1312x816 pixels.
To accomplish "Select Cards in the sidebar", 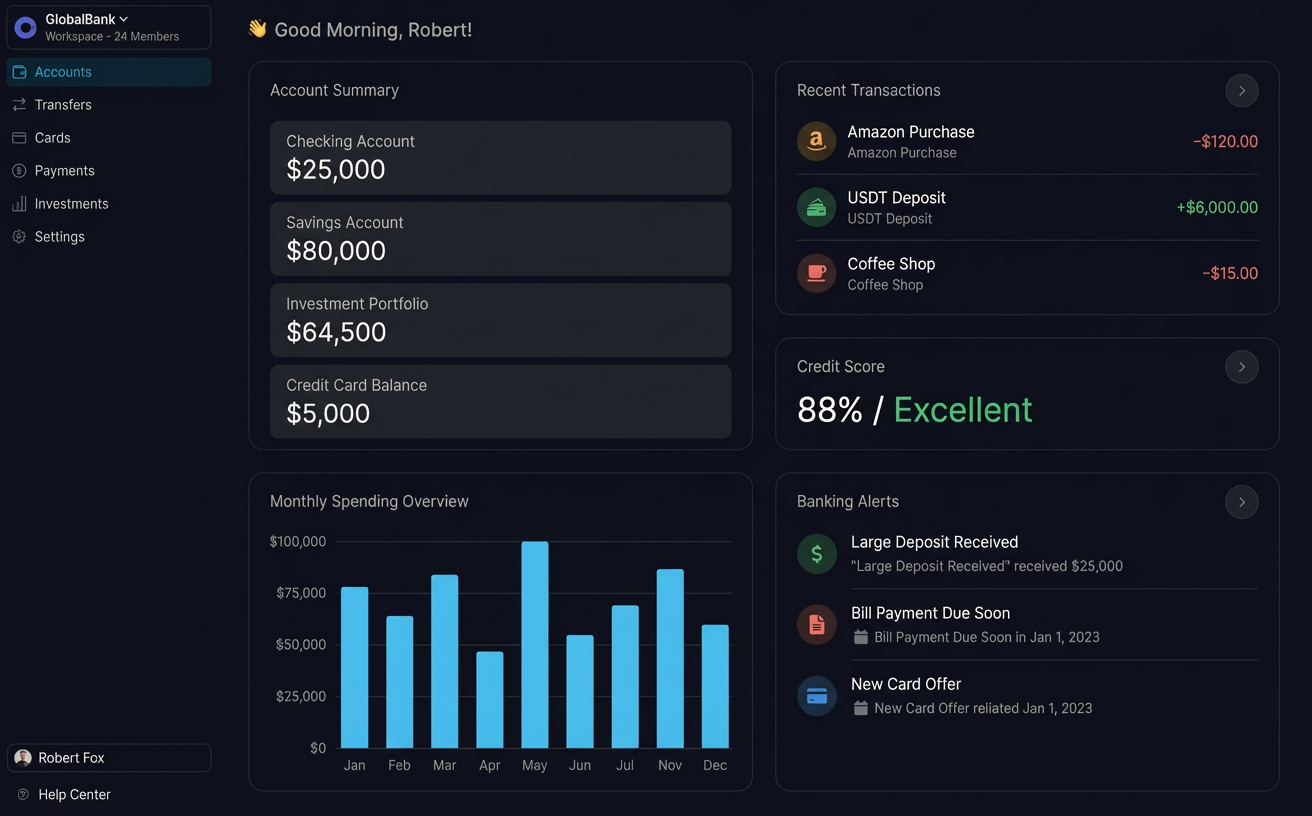I will pyautogui.click(x=52, y=138).
